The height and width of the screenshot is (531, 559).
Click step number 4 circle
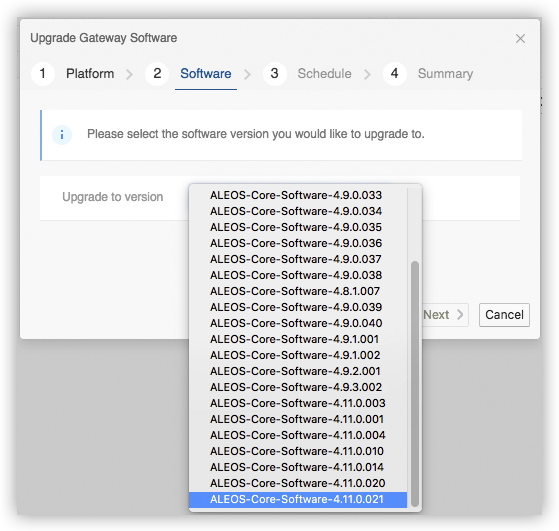pos(395,73)
